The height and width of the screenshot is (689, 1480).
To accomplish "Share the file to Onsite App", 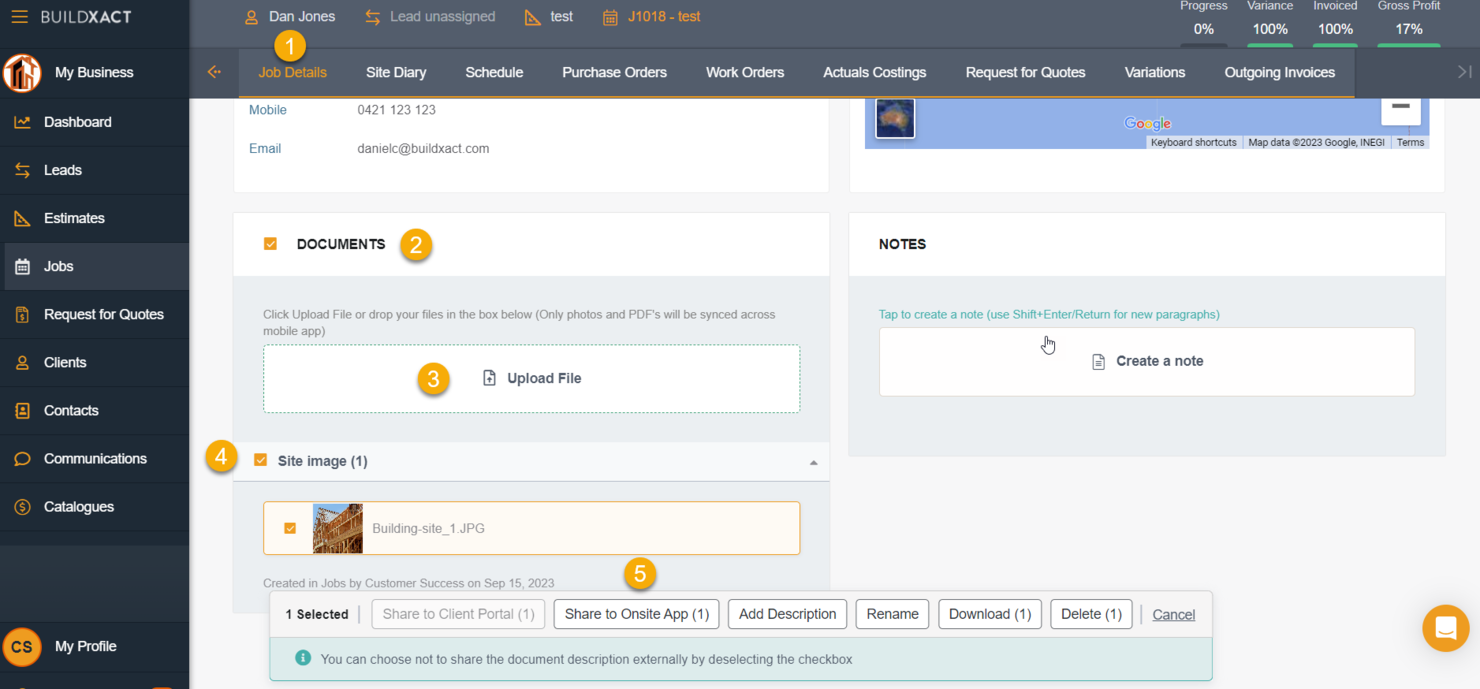I will click(636, 613).
